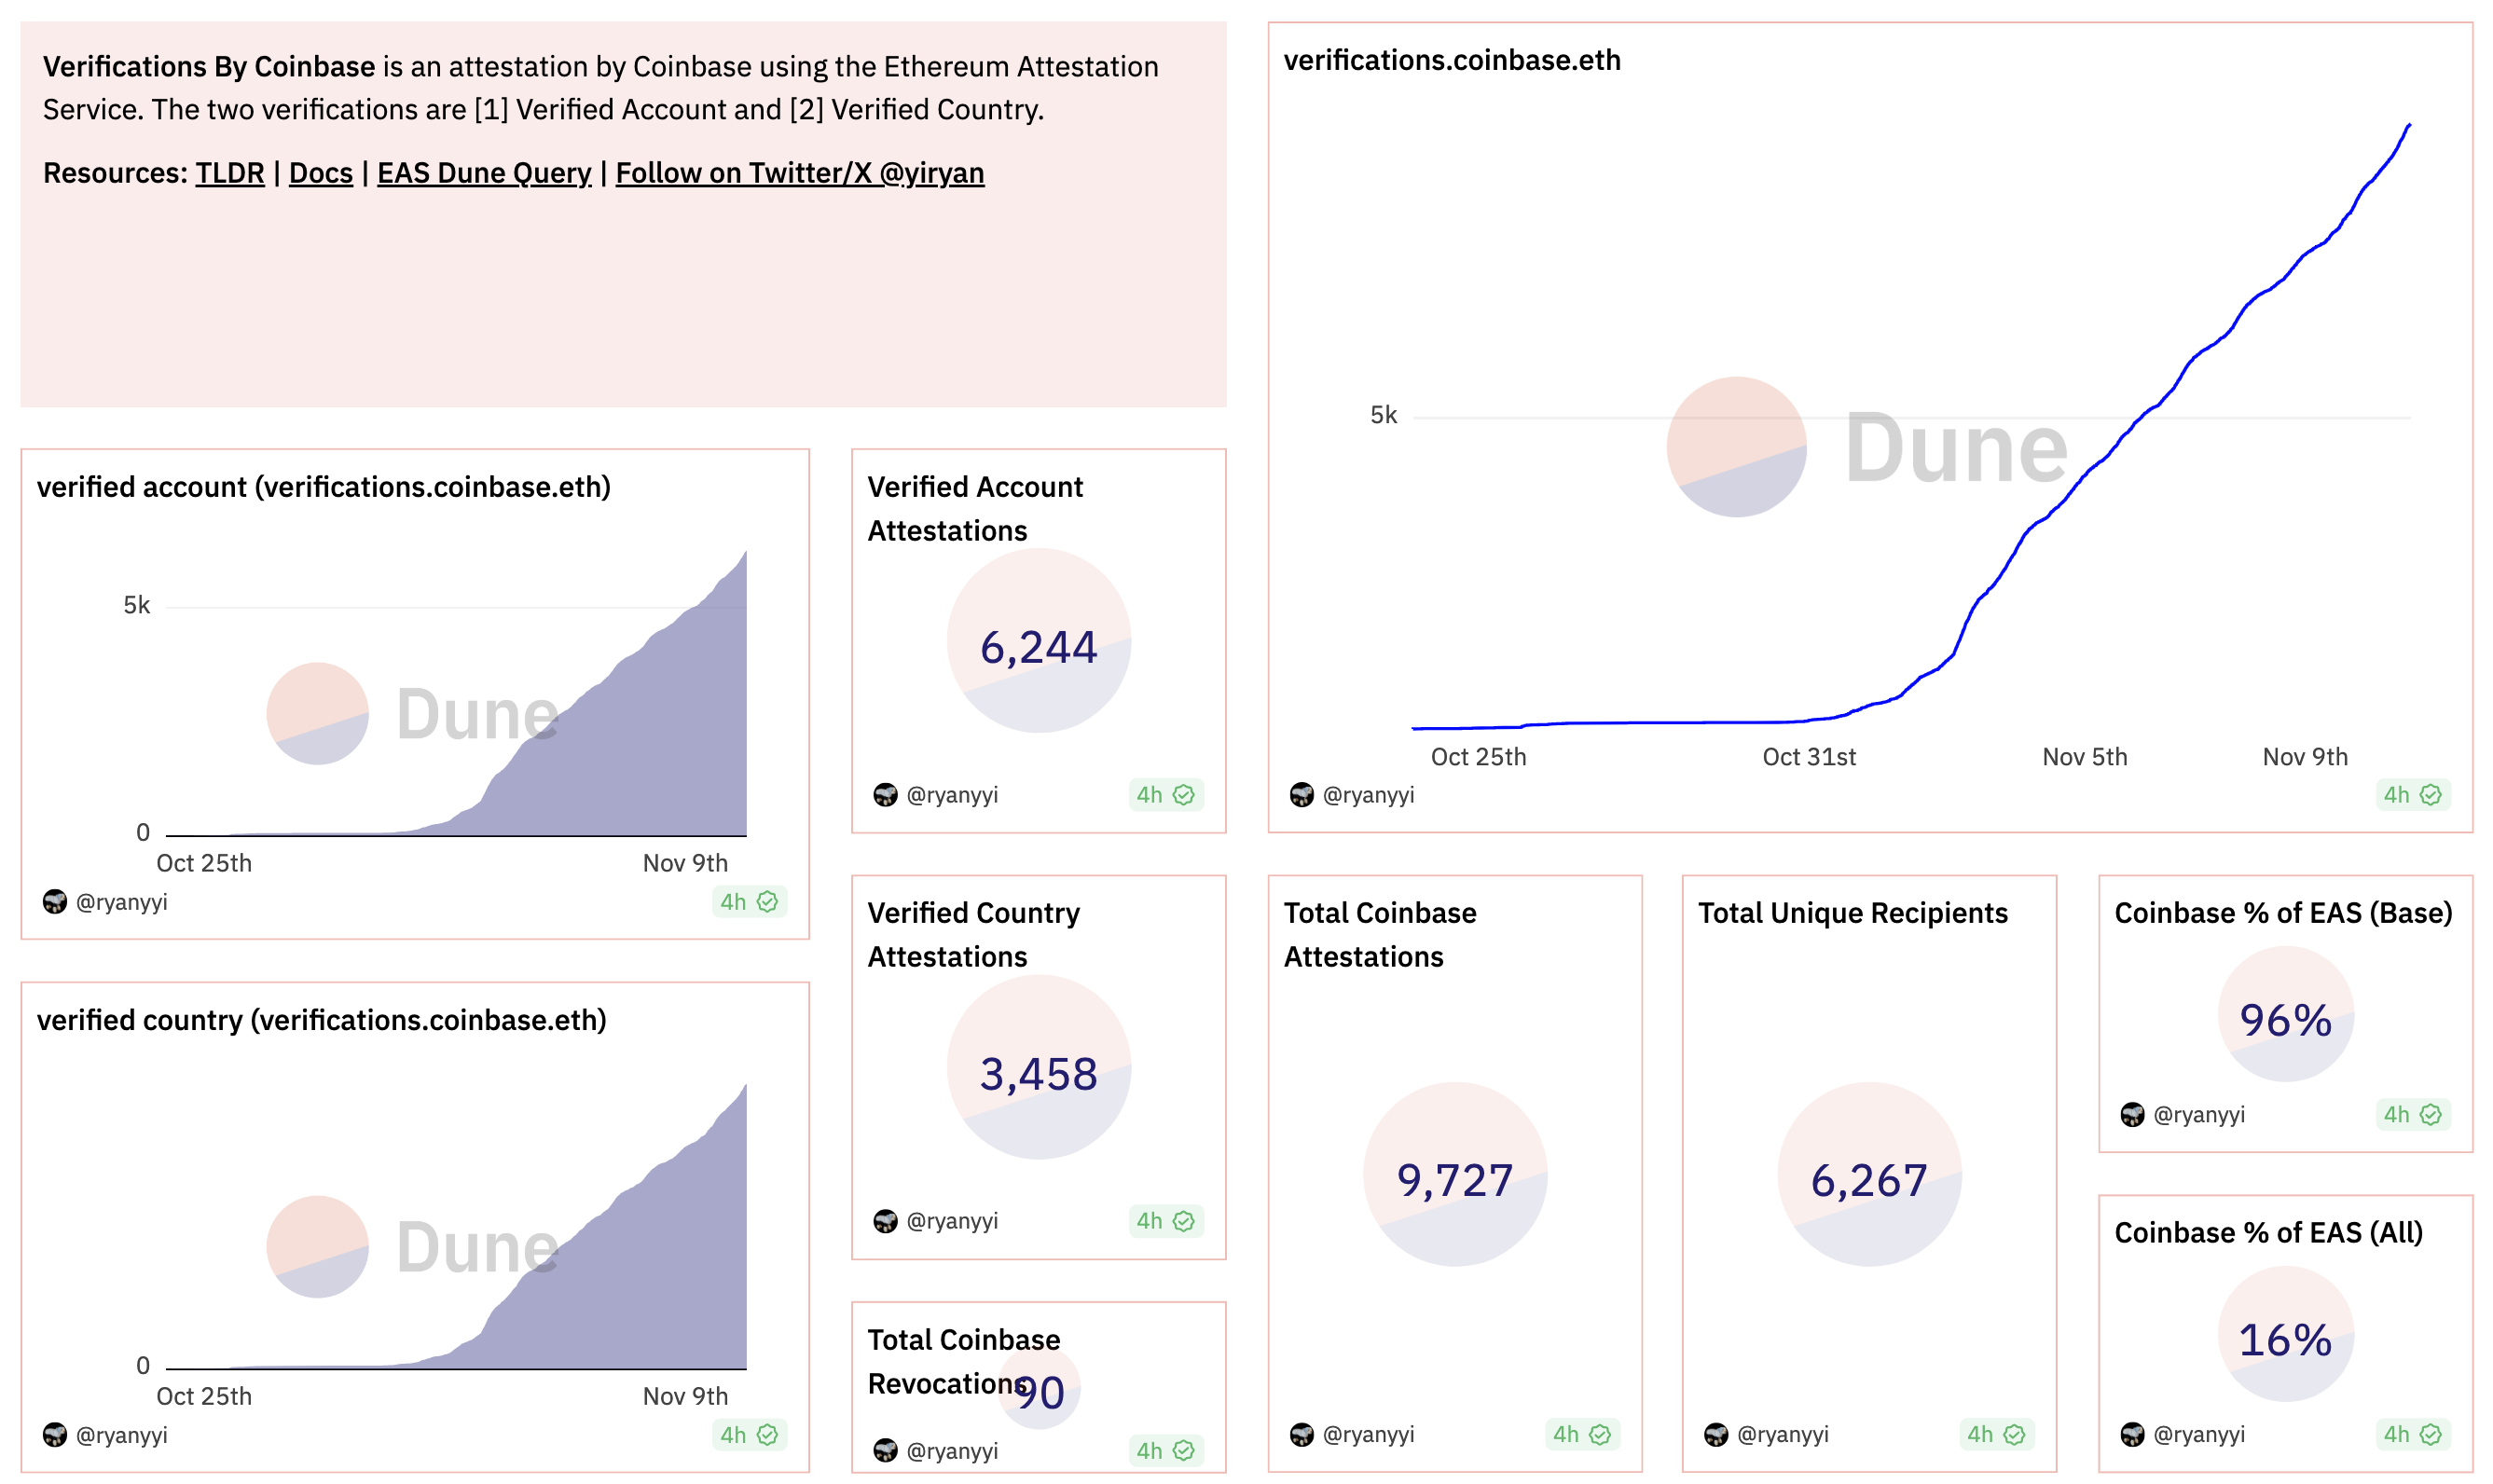Click @ryanyyi author link in verified account chart

(x=121, y=901)
